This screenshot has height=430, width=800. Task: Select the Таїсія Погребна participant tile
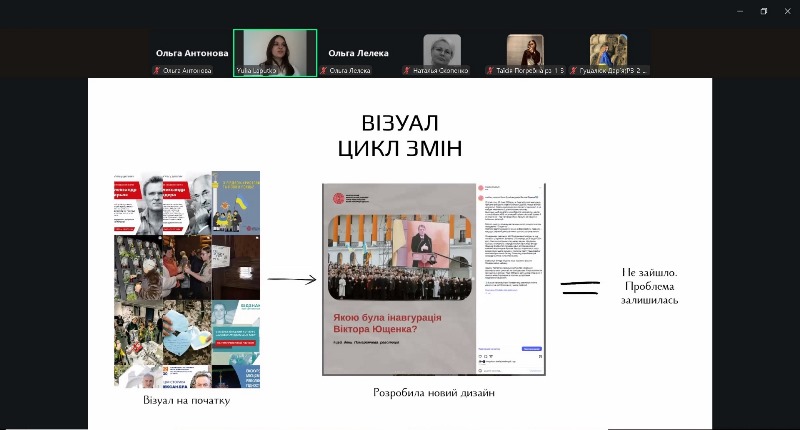(526, 53)
